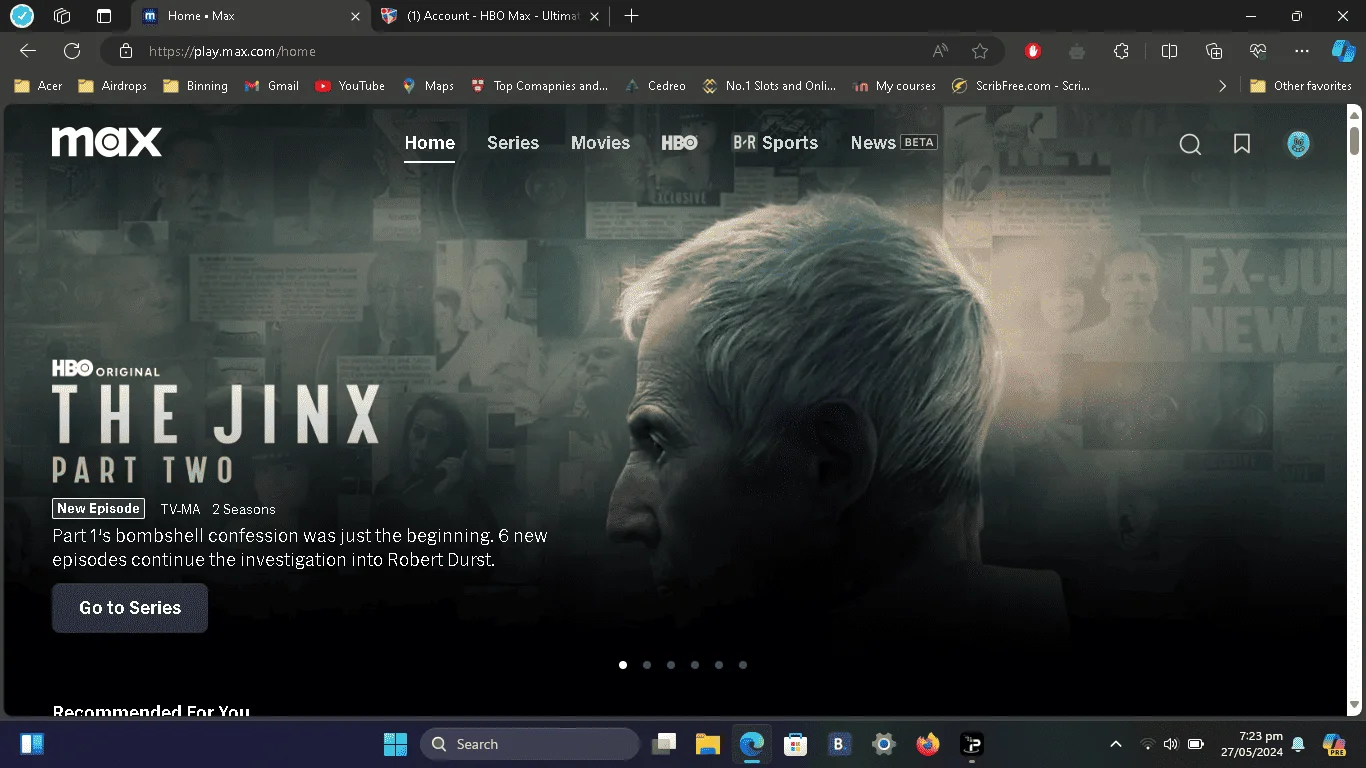The width and height of the screenshot is (1366, 768).
Task: Open Microsoft Store from taskbar
Action: (796, 744)
